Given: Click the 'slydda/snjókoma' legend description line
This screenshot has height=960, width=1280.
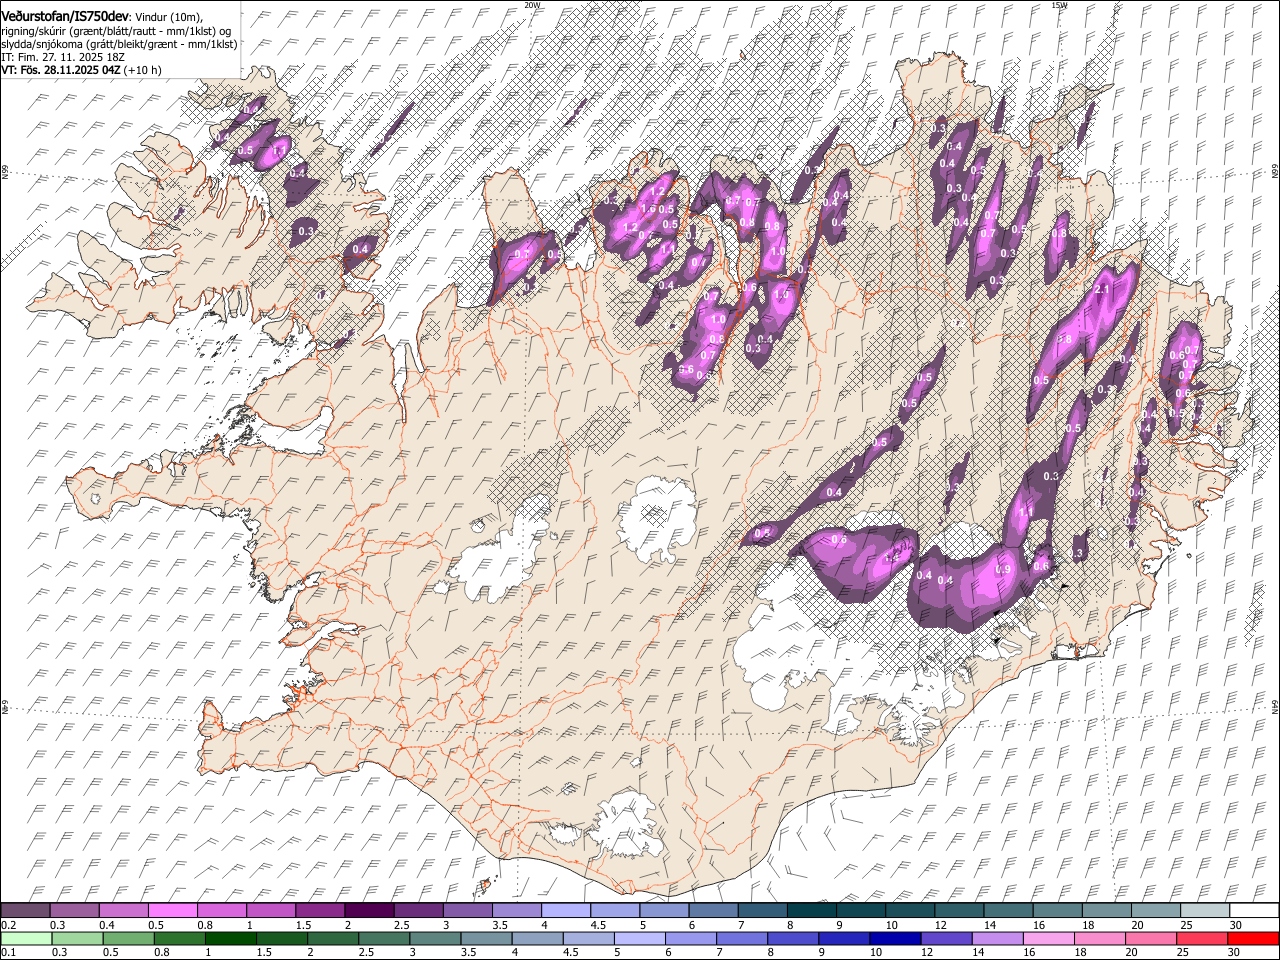Looking at the screenshot, I should click(x=119, y=44).
